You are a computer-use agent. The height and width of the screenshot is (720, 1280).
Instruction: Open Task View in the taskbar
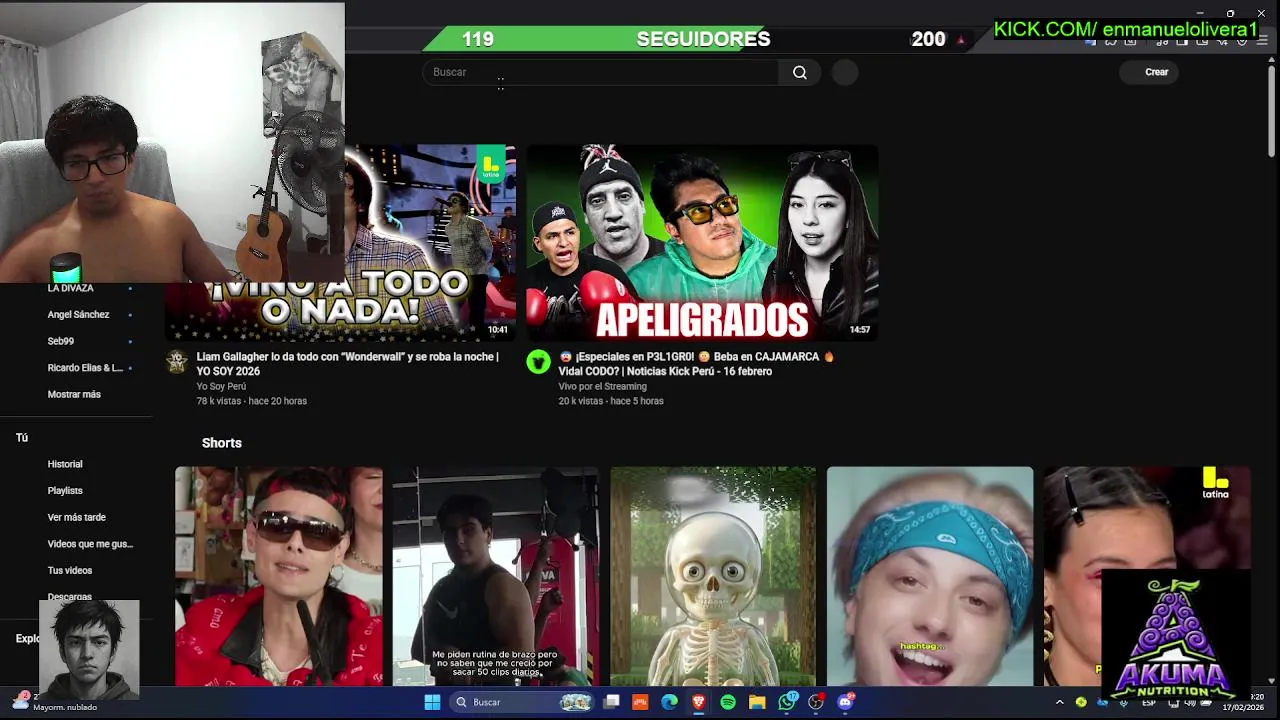pos(611,702)
